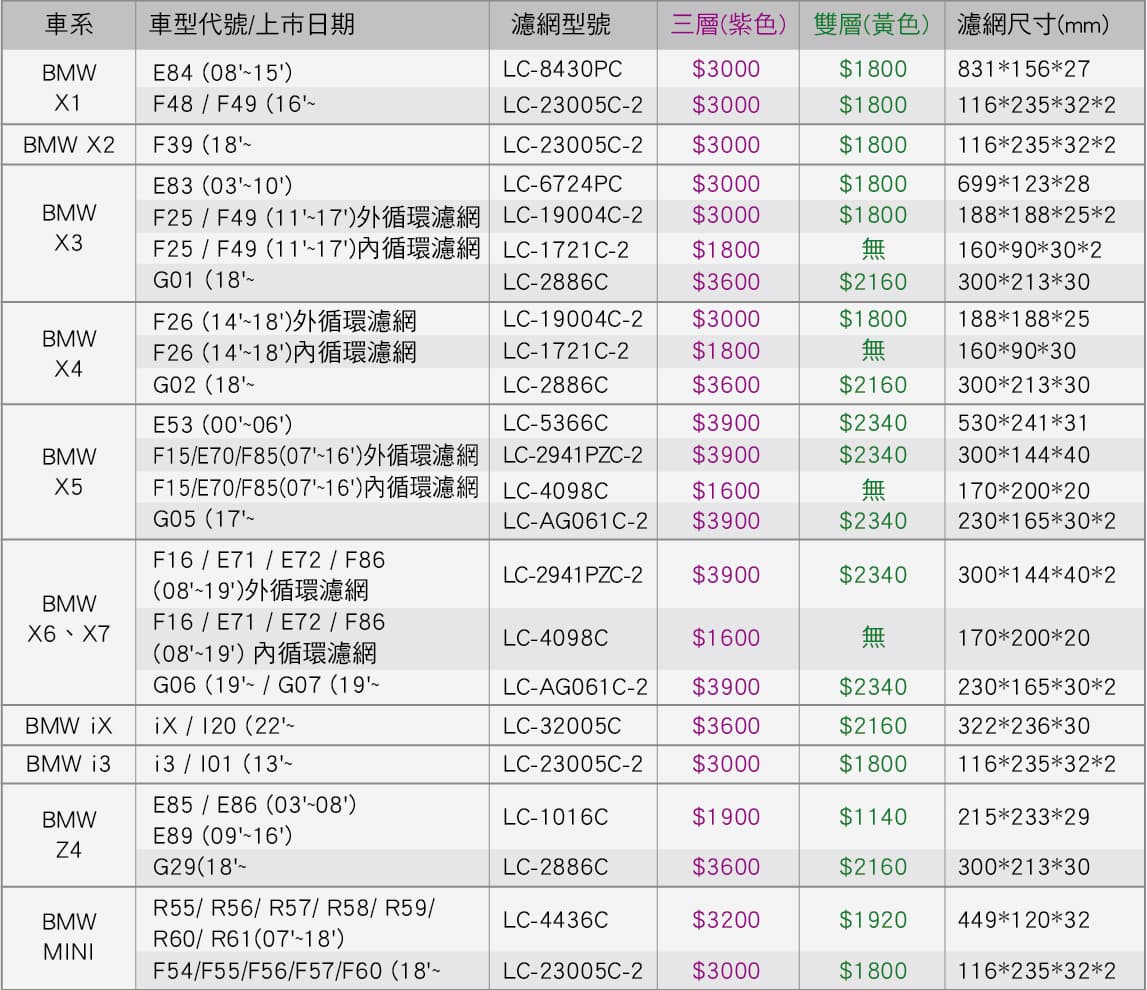The height and width of the screenshot is (990, 1147).
Task: Click $1600 in the X5 LC-4098C row
Action: point(726,490)
